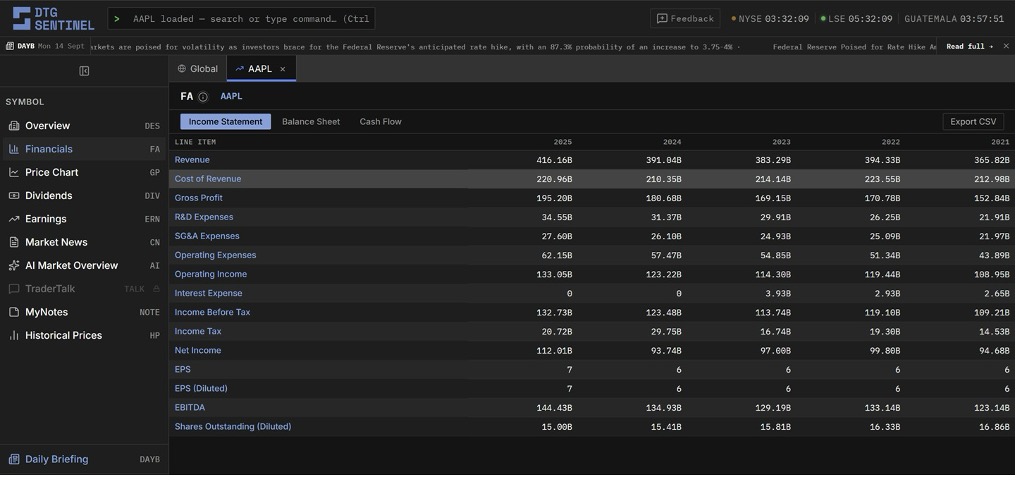Viewport: 1016px width, 494px height.
Task: Click the Earnings trend icon
Action: [14, 219]
